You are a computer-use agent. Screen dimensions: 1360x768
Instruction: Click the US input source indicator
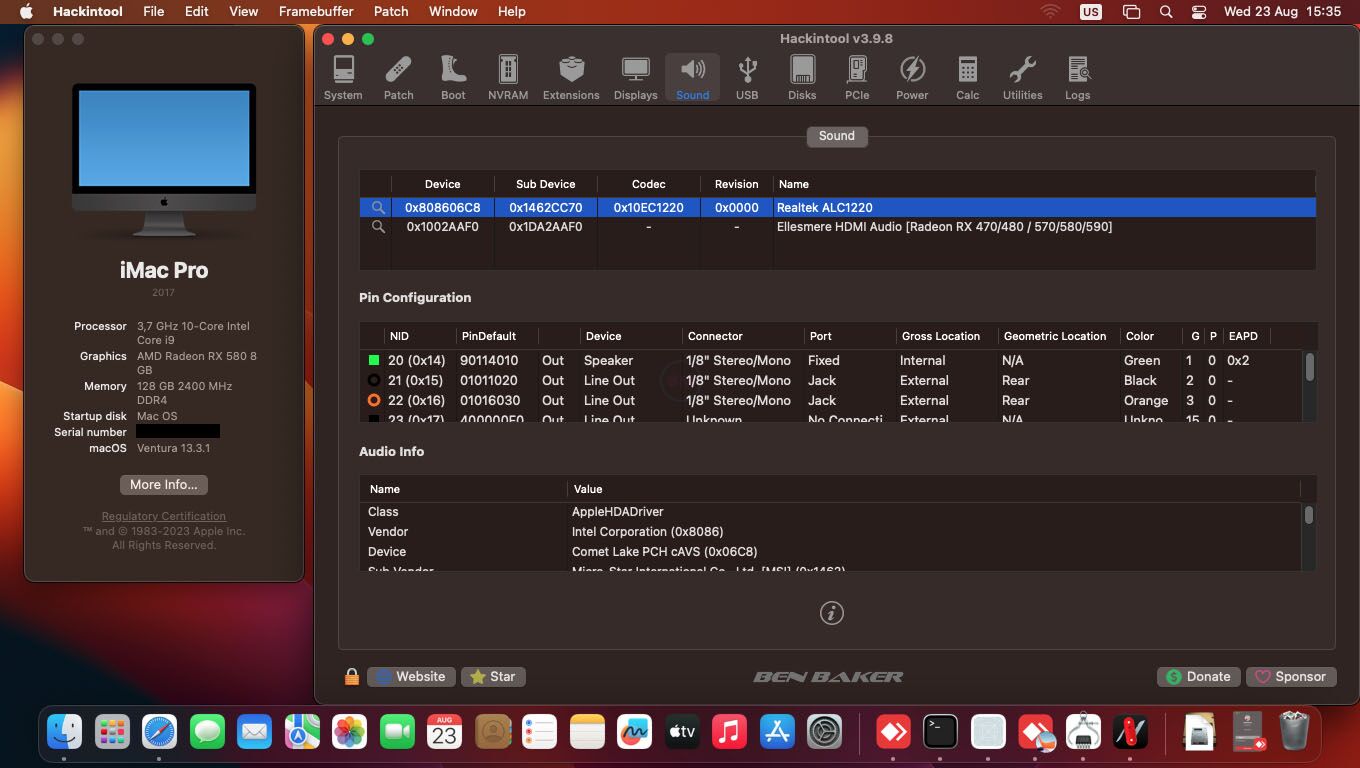coord(1090,12)
